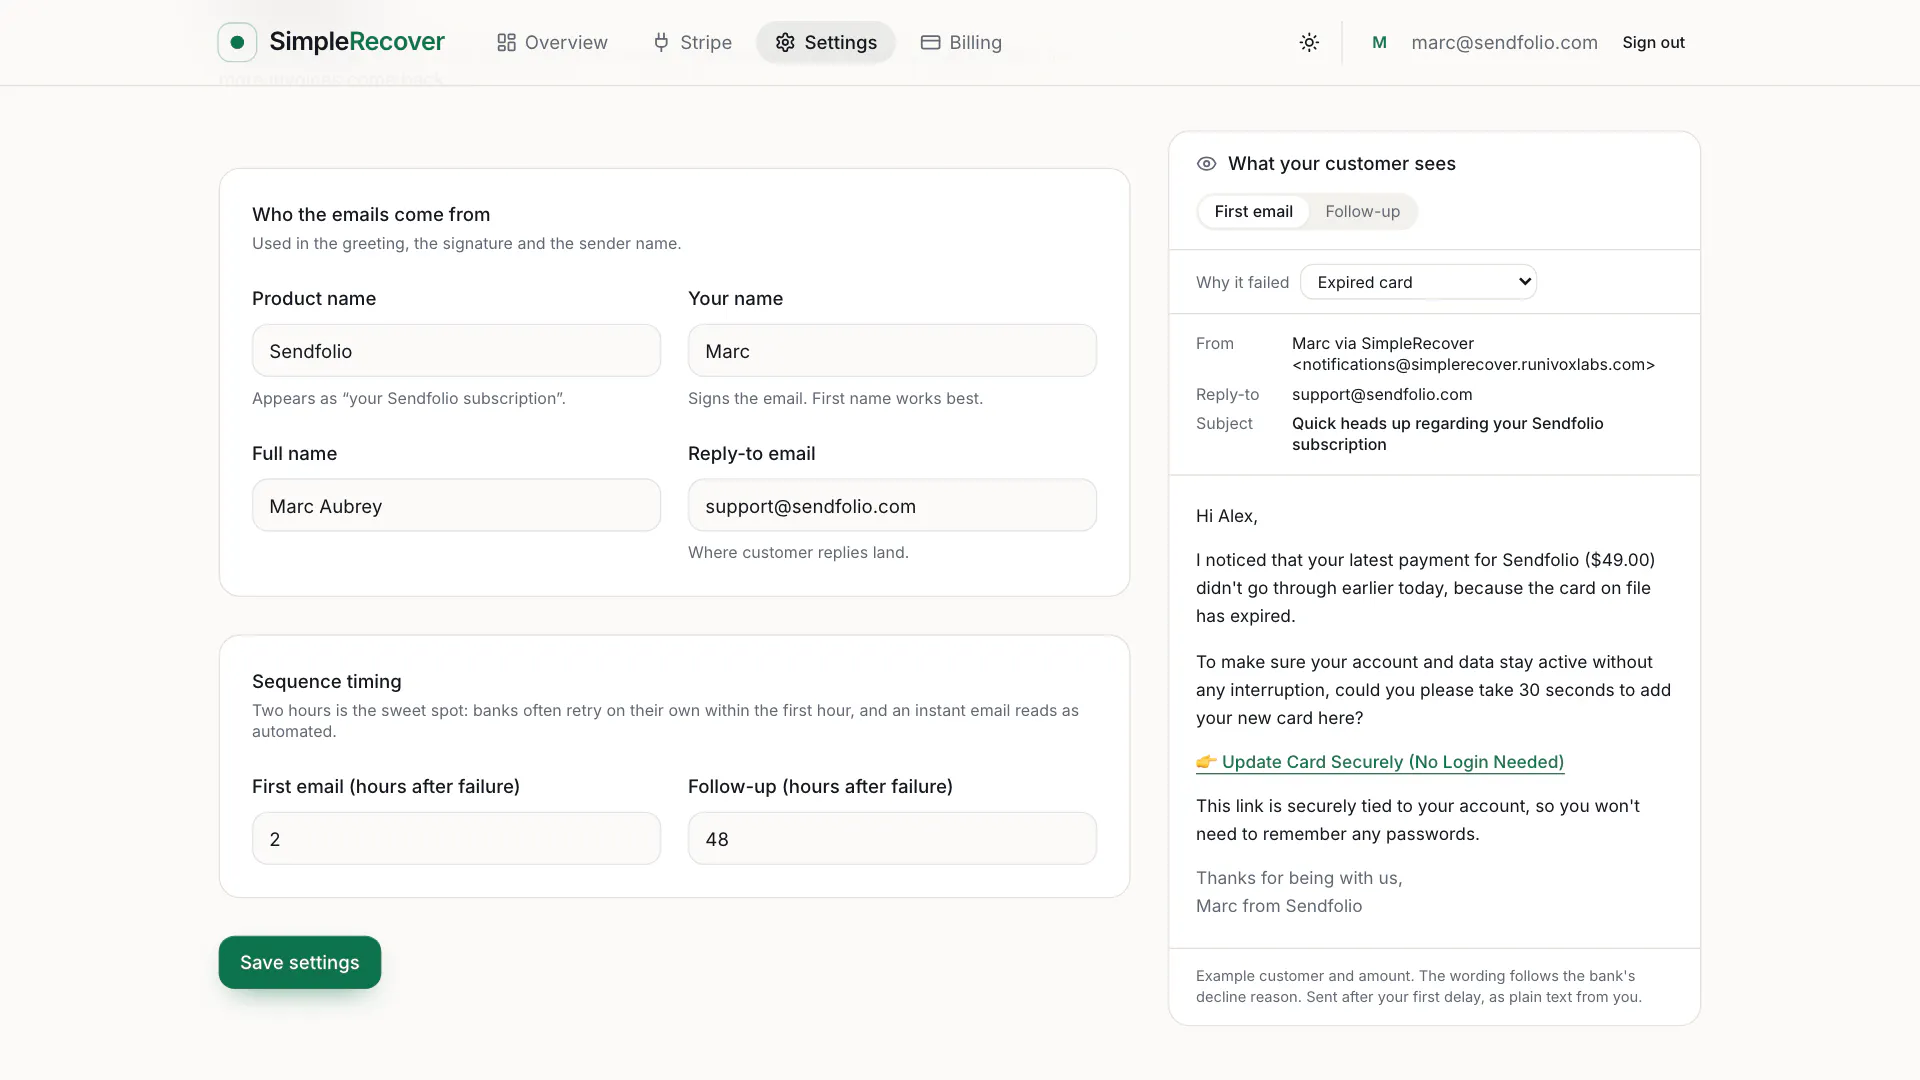Image resolution: width=1920 pixels, height=1080 pixels.
Task: Sign out of the account
Action: click(1653, 42)
